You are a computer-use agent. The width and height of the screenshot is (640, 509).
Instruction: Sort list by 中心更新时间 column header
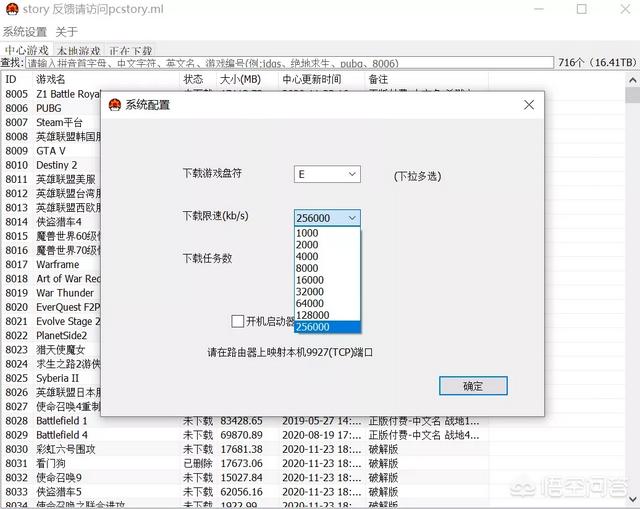pyautogui.click(x=312, y=78)
